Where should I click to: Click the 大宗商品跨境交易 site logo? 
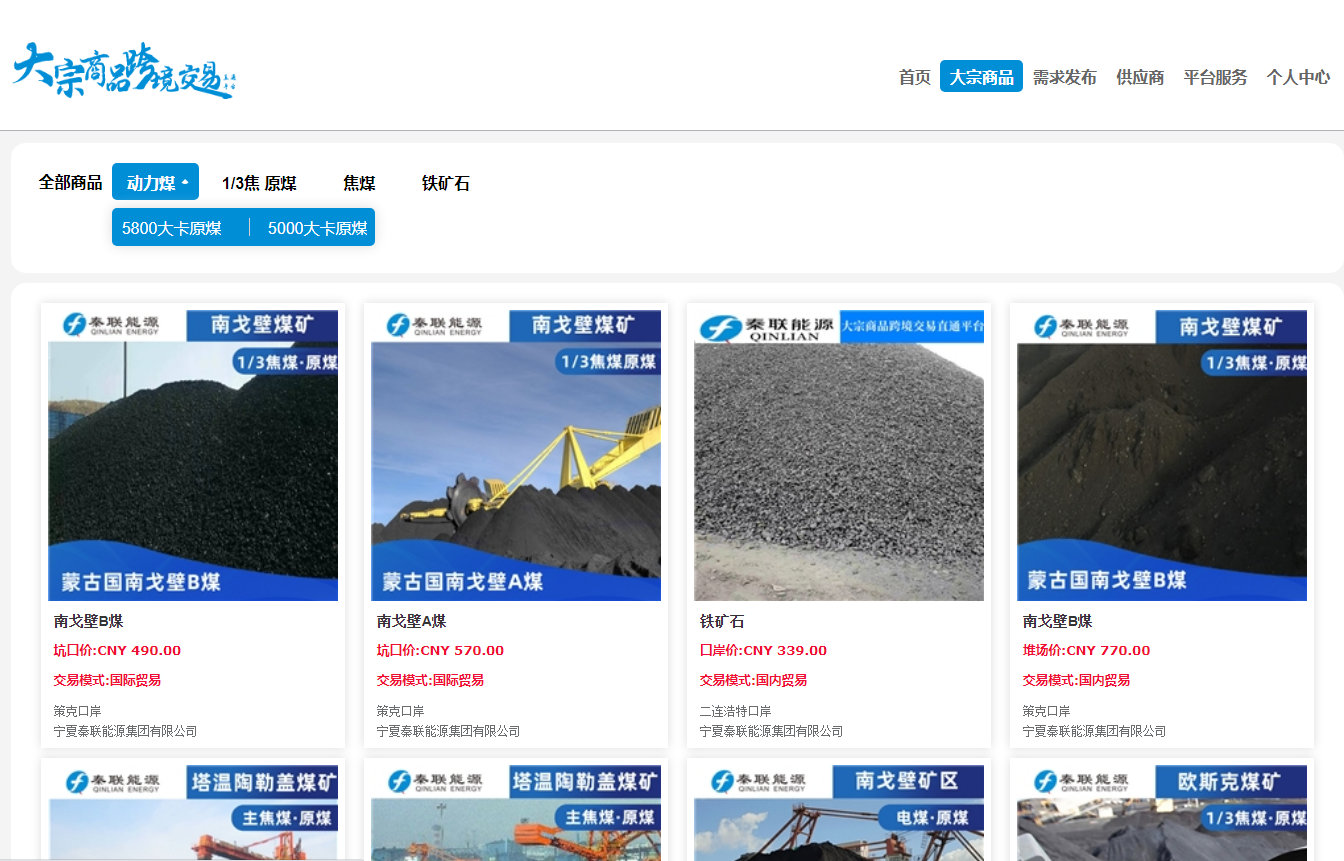[124, 70]
